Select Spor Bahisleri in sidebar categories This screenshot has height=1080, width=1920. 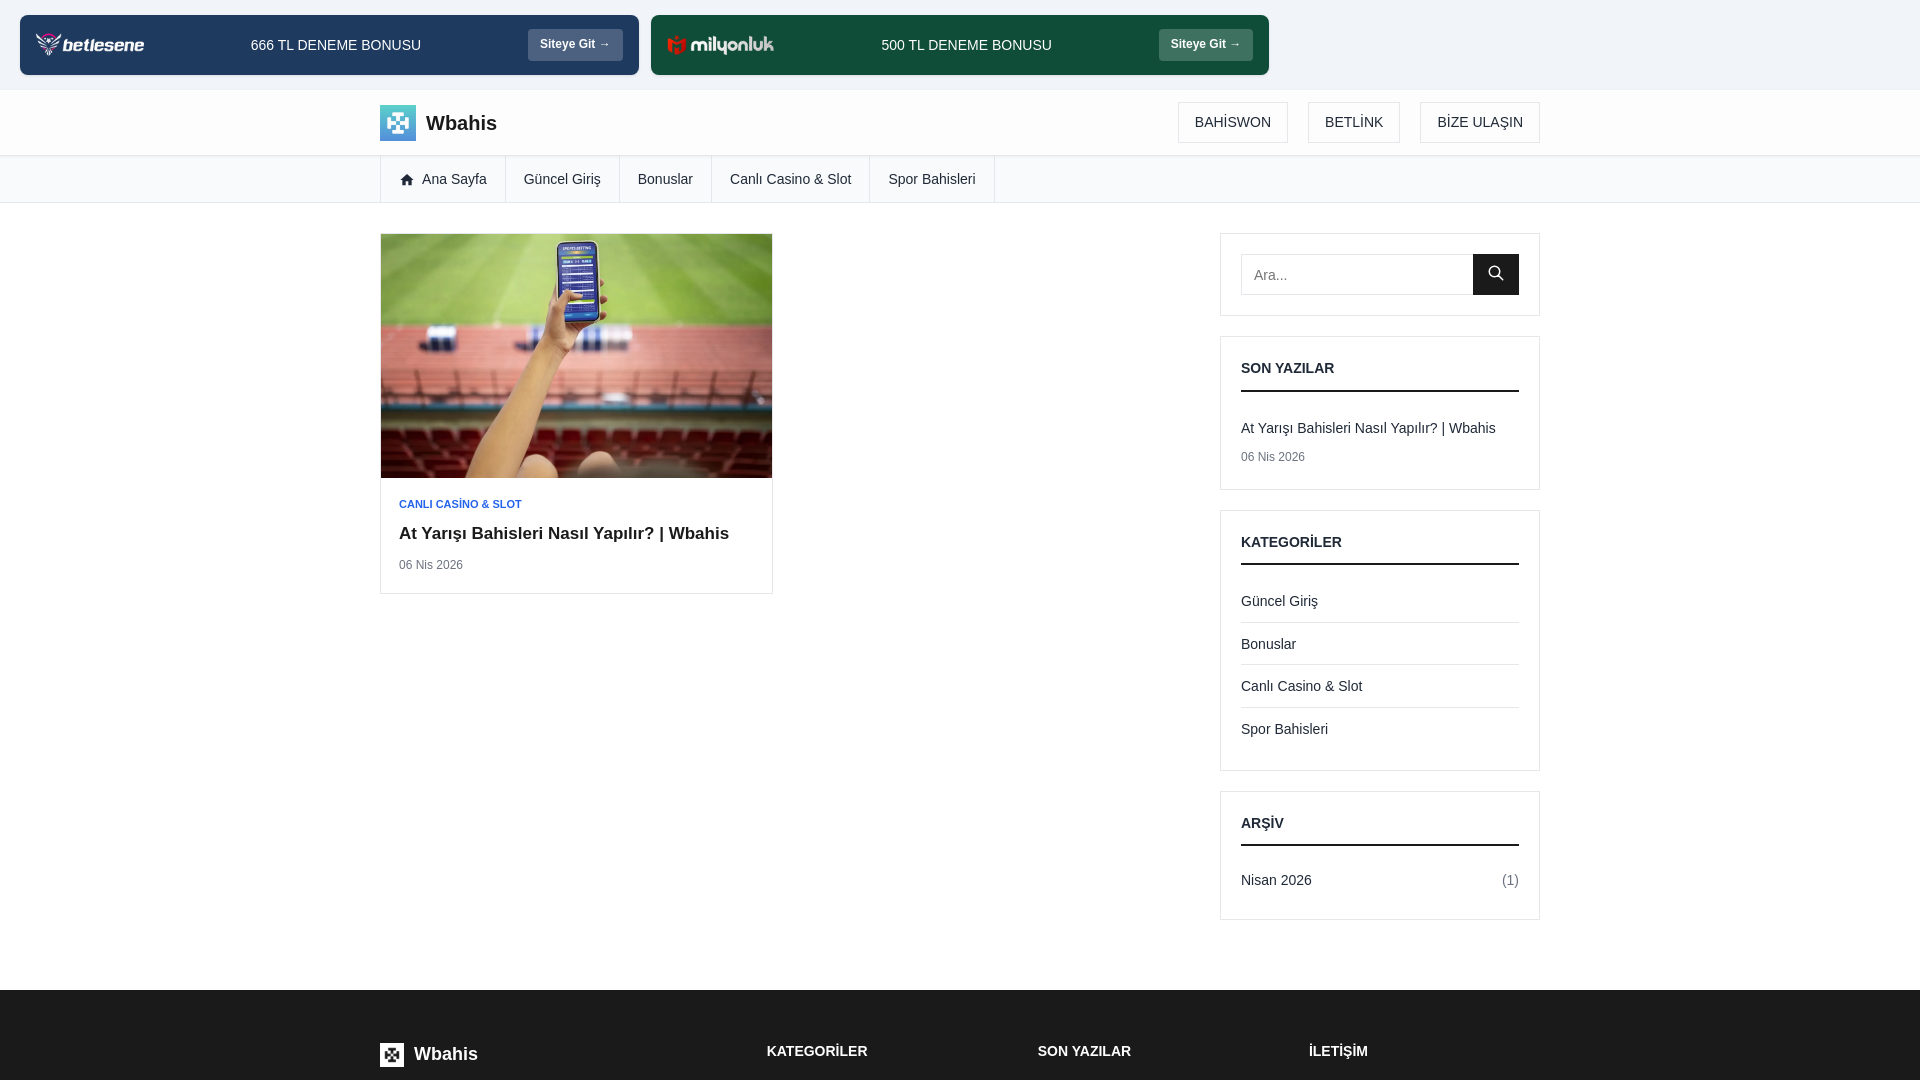pos(1284,729)
